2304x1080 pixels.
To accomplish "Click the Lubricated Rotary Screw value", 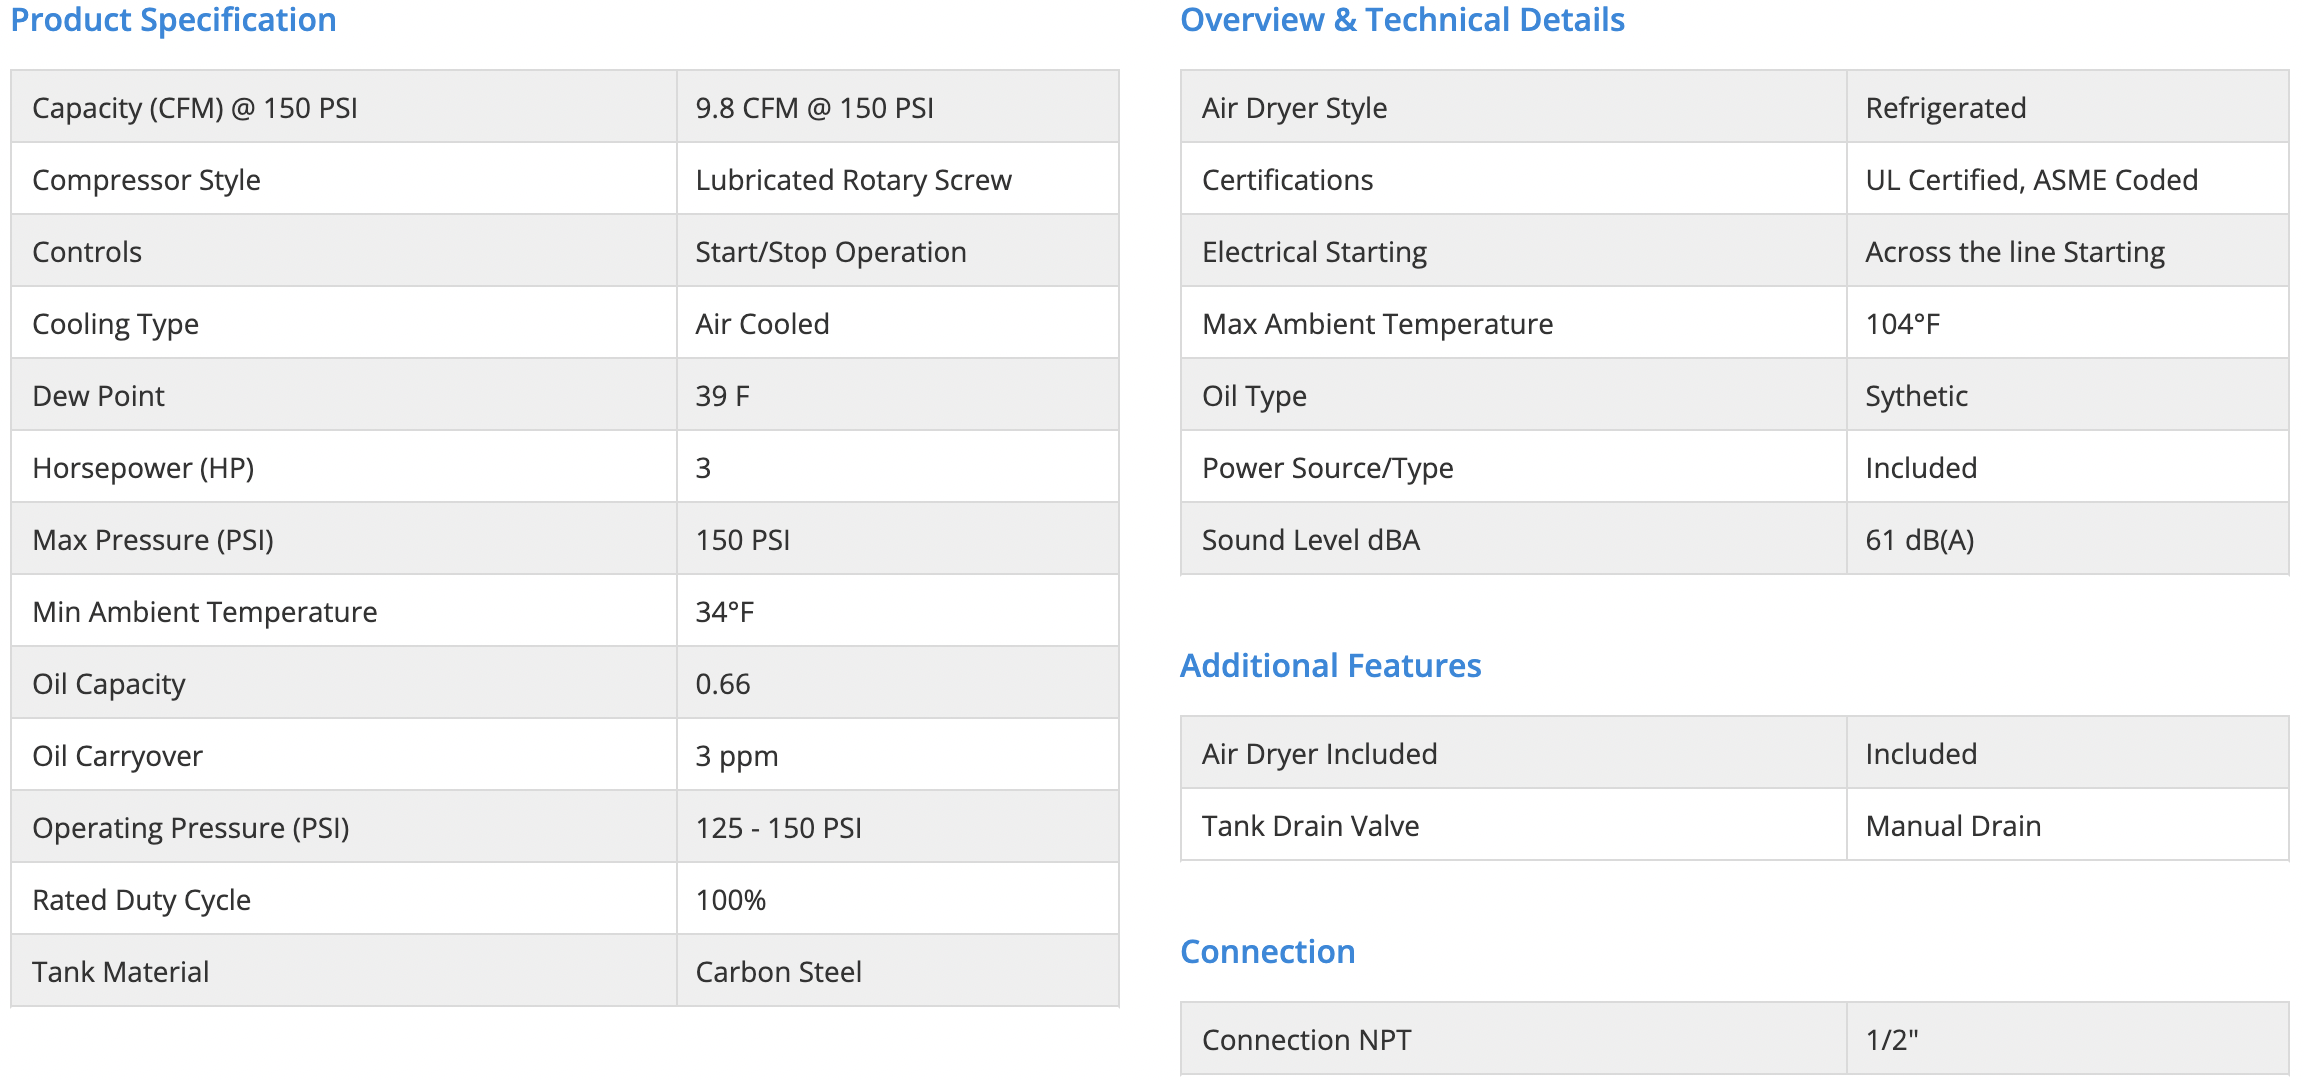I will point(853,180).
